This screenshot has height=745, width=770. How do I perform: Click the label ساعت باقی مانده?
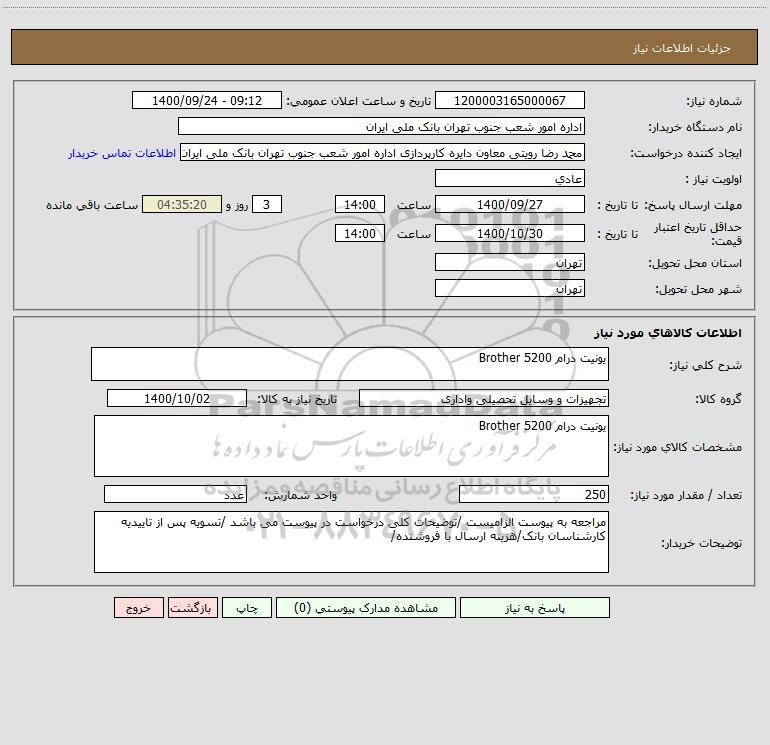point(92,205)
